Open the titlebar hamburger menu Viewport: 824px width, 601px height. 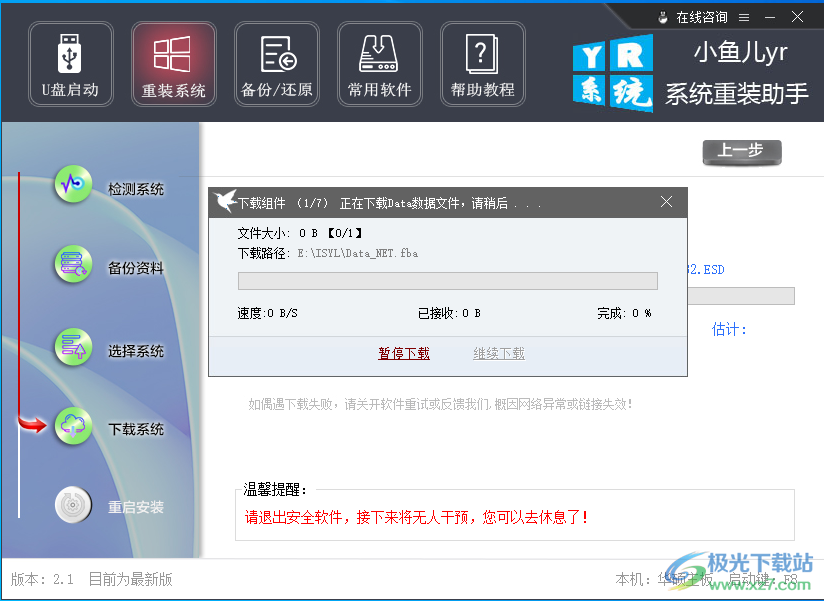pyautogui.click(x=744, y=16)
